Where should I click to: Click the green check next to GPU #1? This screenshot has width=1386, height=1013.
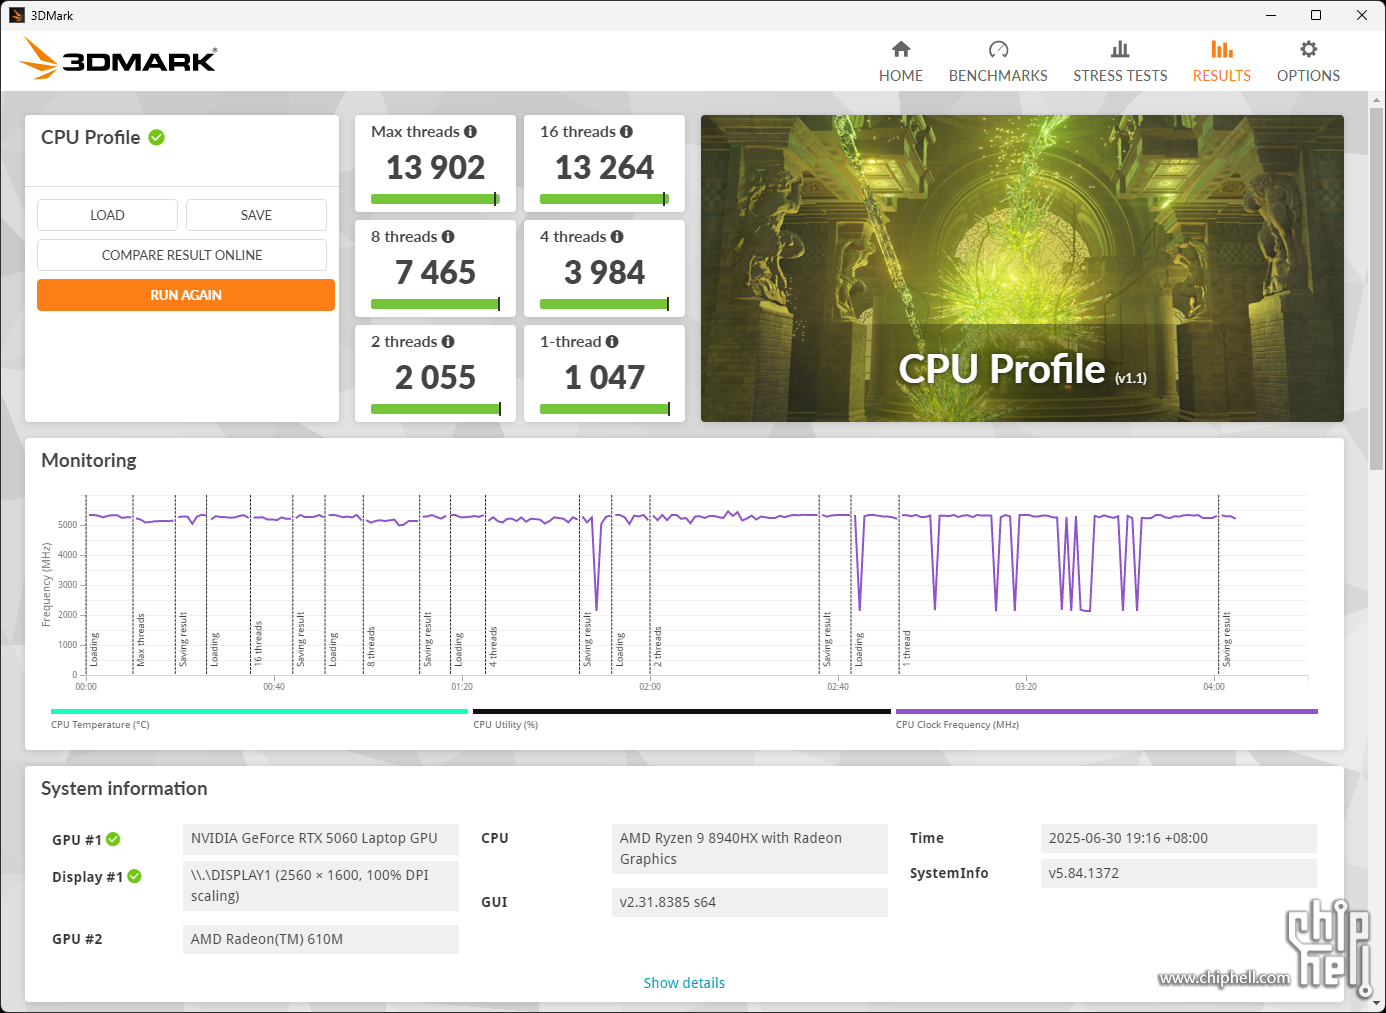113,839
